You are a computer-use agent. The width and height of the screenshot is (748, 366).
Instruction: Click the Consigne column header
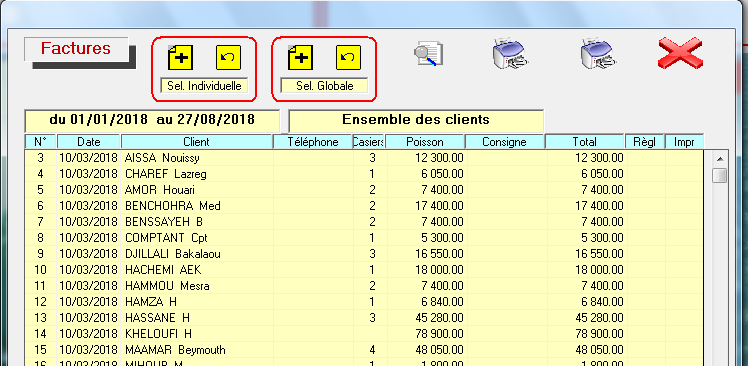505,142
